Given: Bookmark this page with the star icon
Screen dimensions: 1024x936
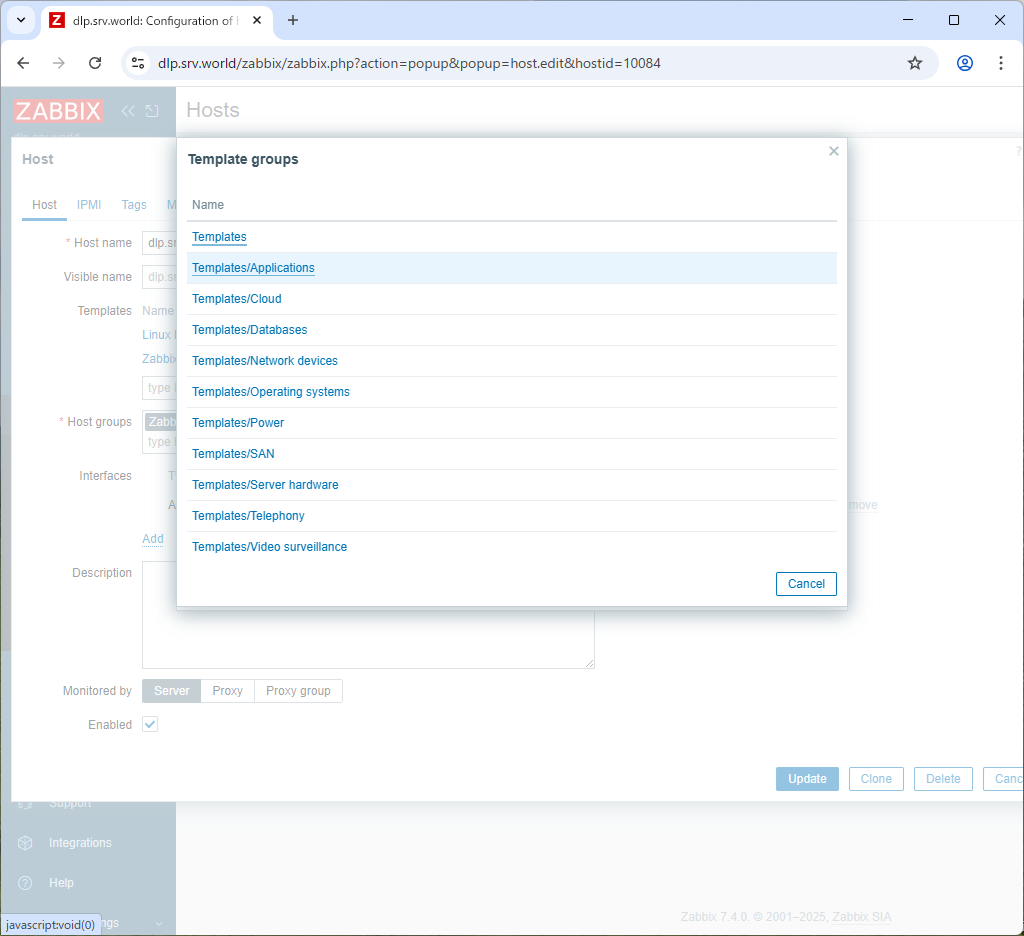Looking at the screenshot, I should coord(915,63).
